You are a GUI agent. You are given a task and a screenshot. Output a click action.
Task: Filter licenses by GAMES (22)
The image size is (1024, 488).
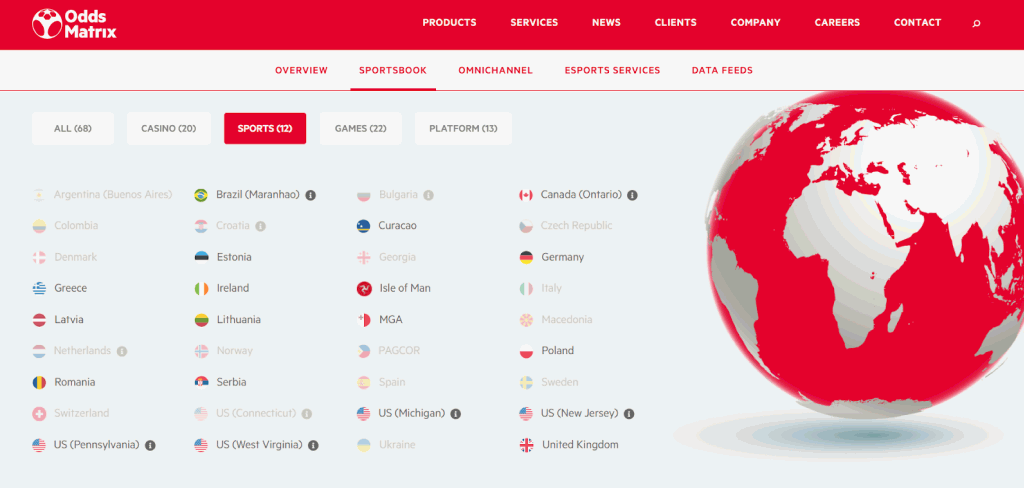pos(360,129)
